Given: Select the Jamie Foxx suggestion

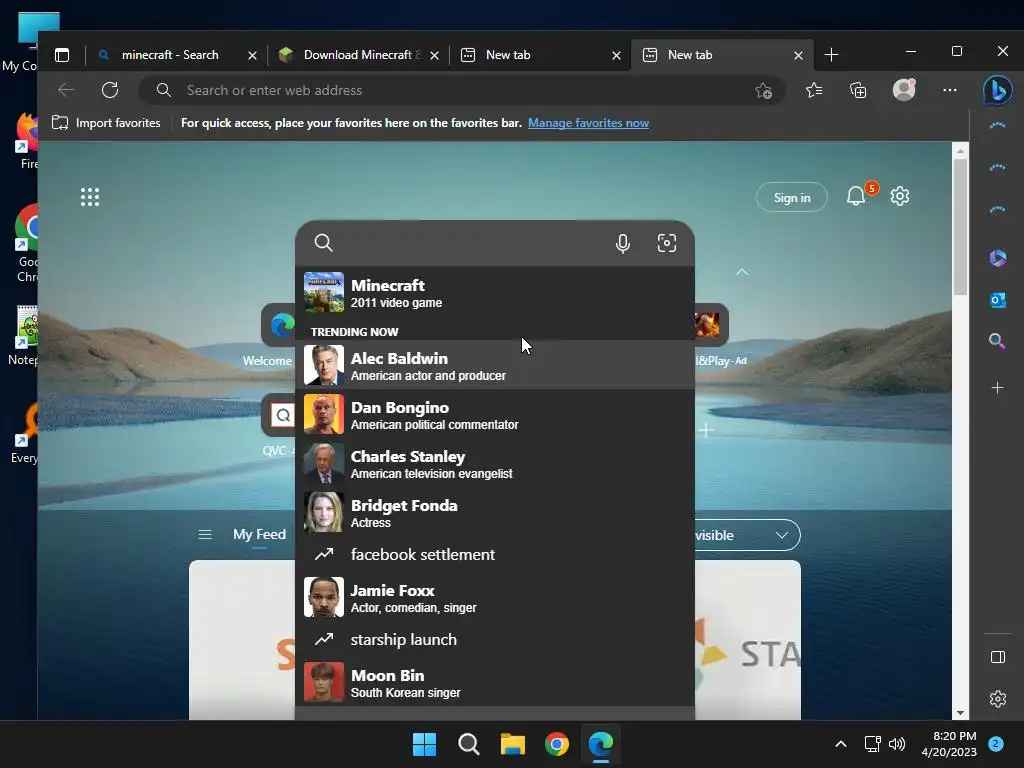Looking at the screenshot, I should (495, 597).
